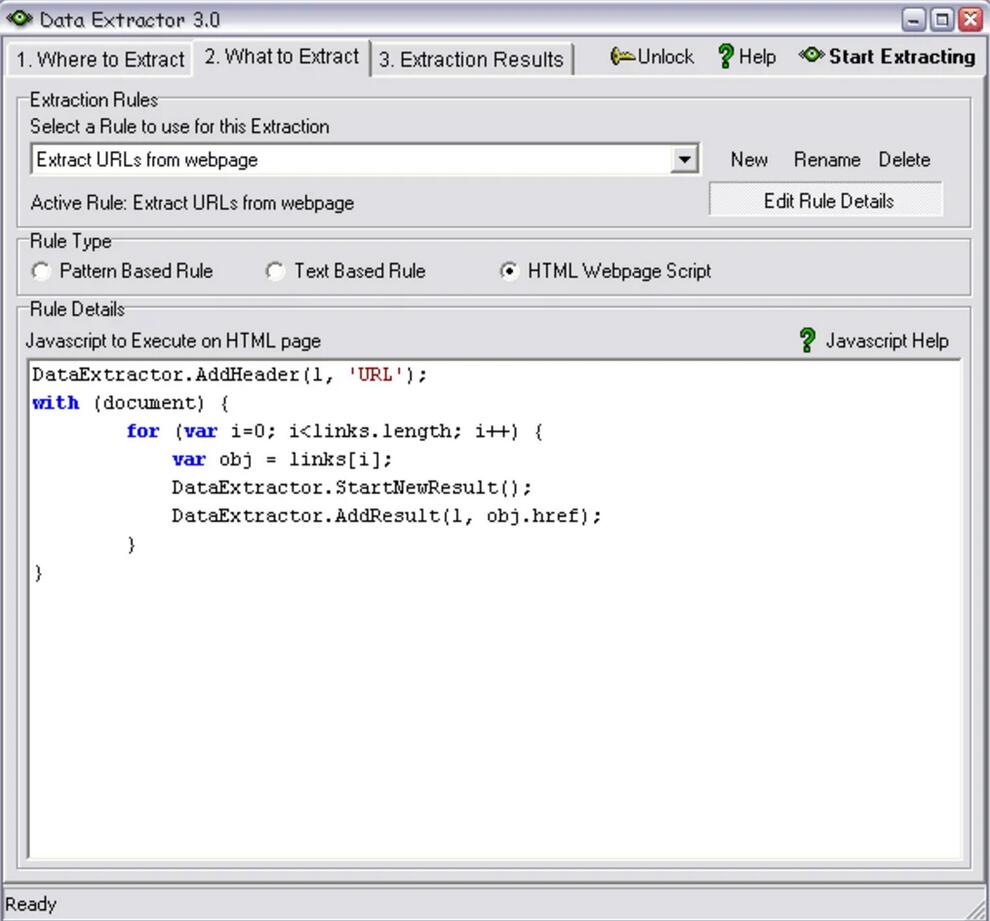Select the Pattern Based Rule radio button
The image size is (990, 921).
42,271
